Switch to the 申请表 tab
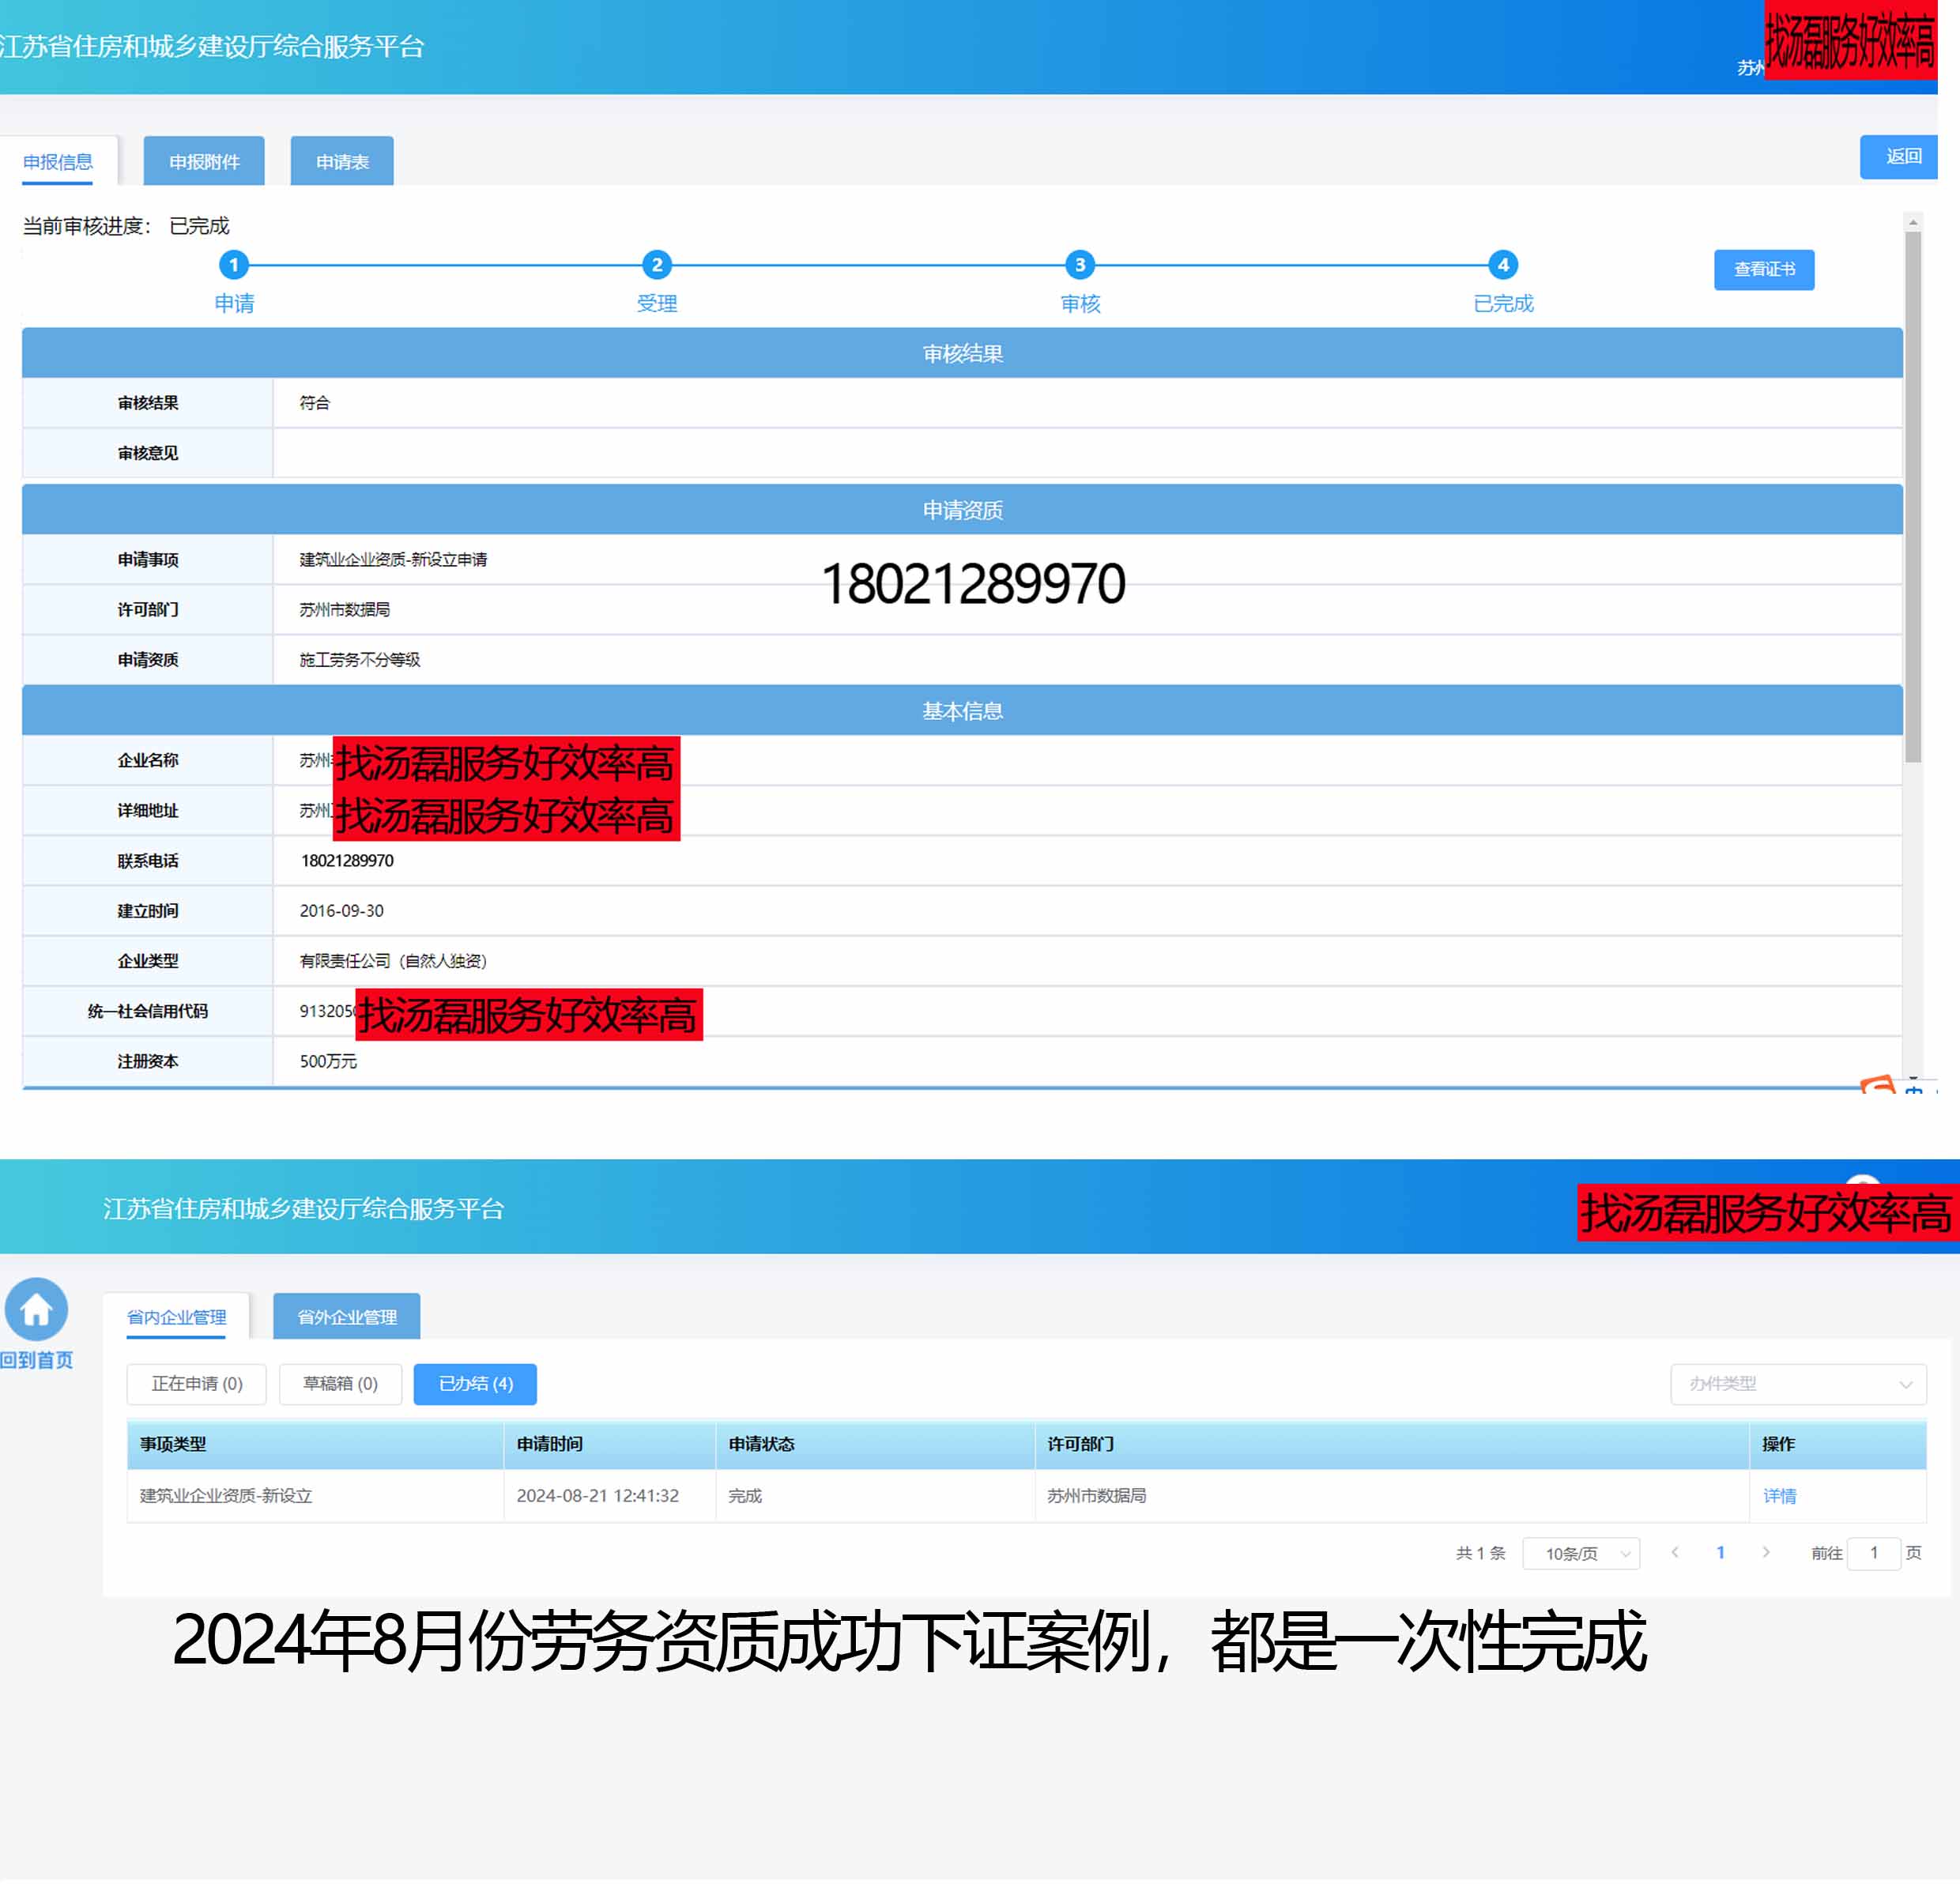 coord(341,160)
